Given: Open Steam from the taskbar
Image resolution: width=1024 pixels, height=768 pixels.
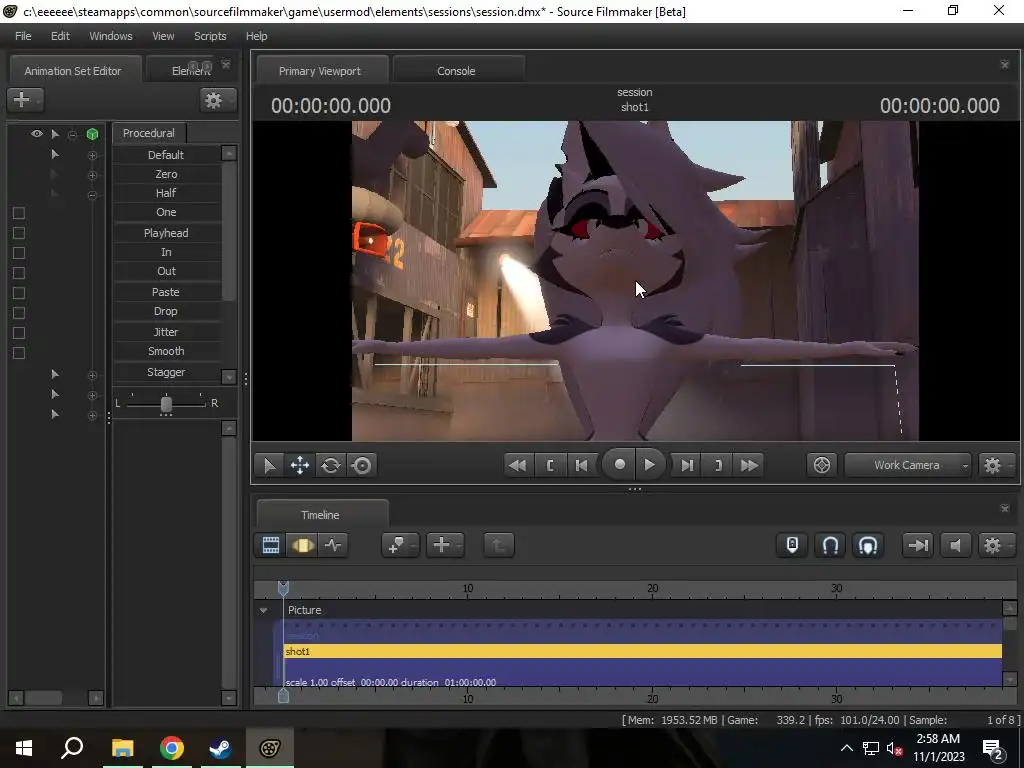Looking at the screenshot, I should pos(220,748).
